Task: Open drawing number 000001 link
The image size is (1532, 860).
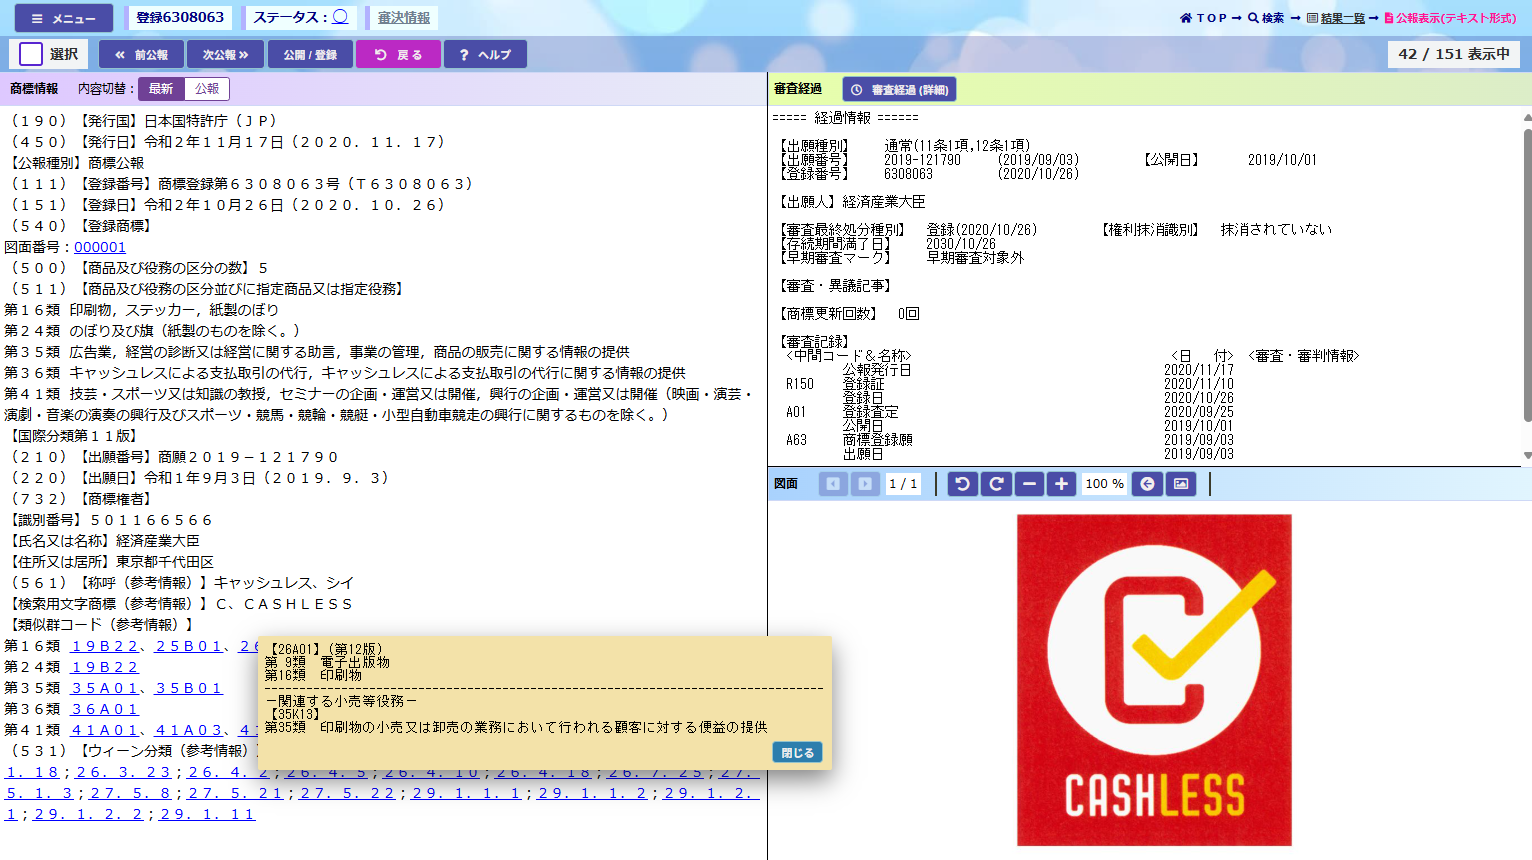Action: click(100, 247)
